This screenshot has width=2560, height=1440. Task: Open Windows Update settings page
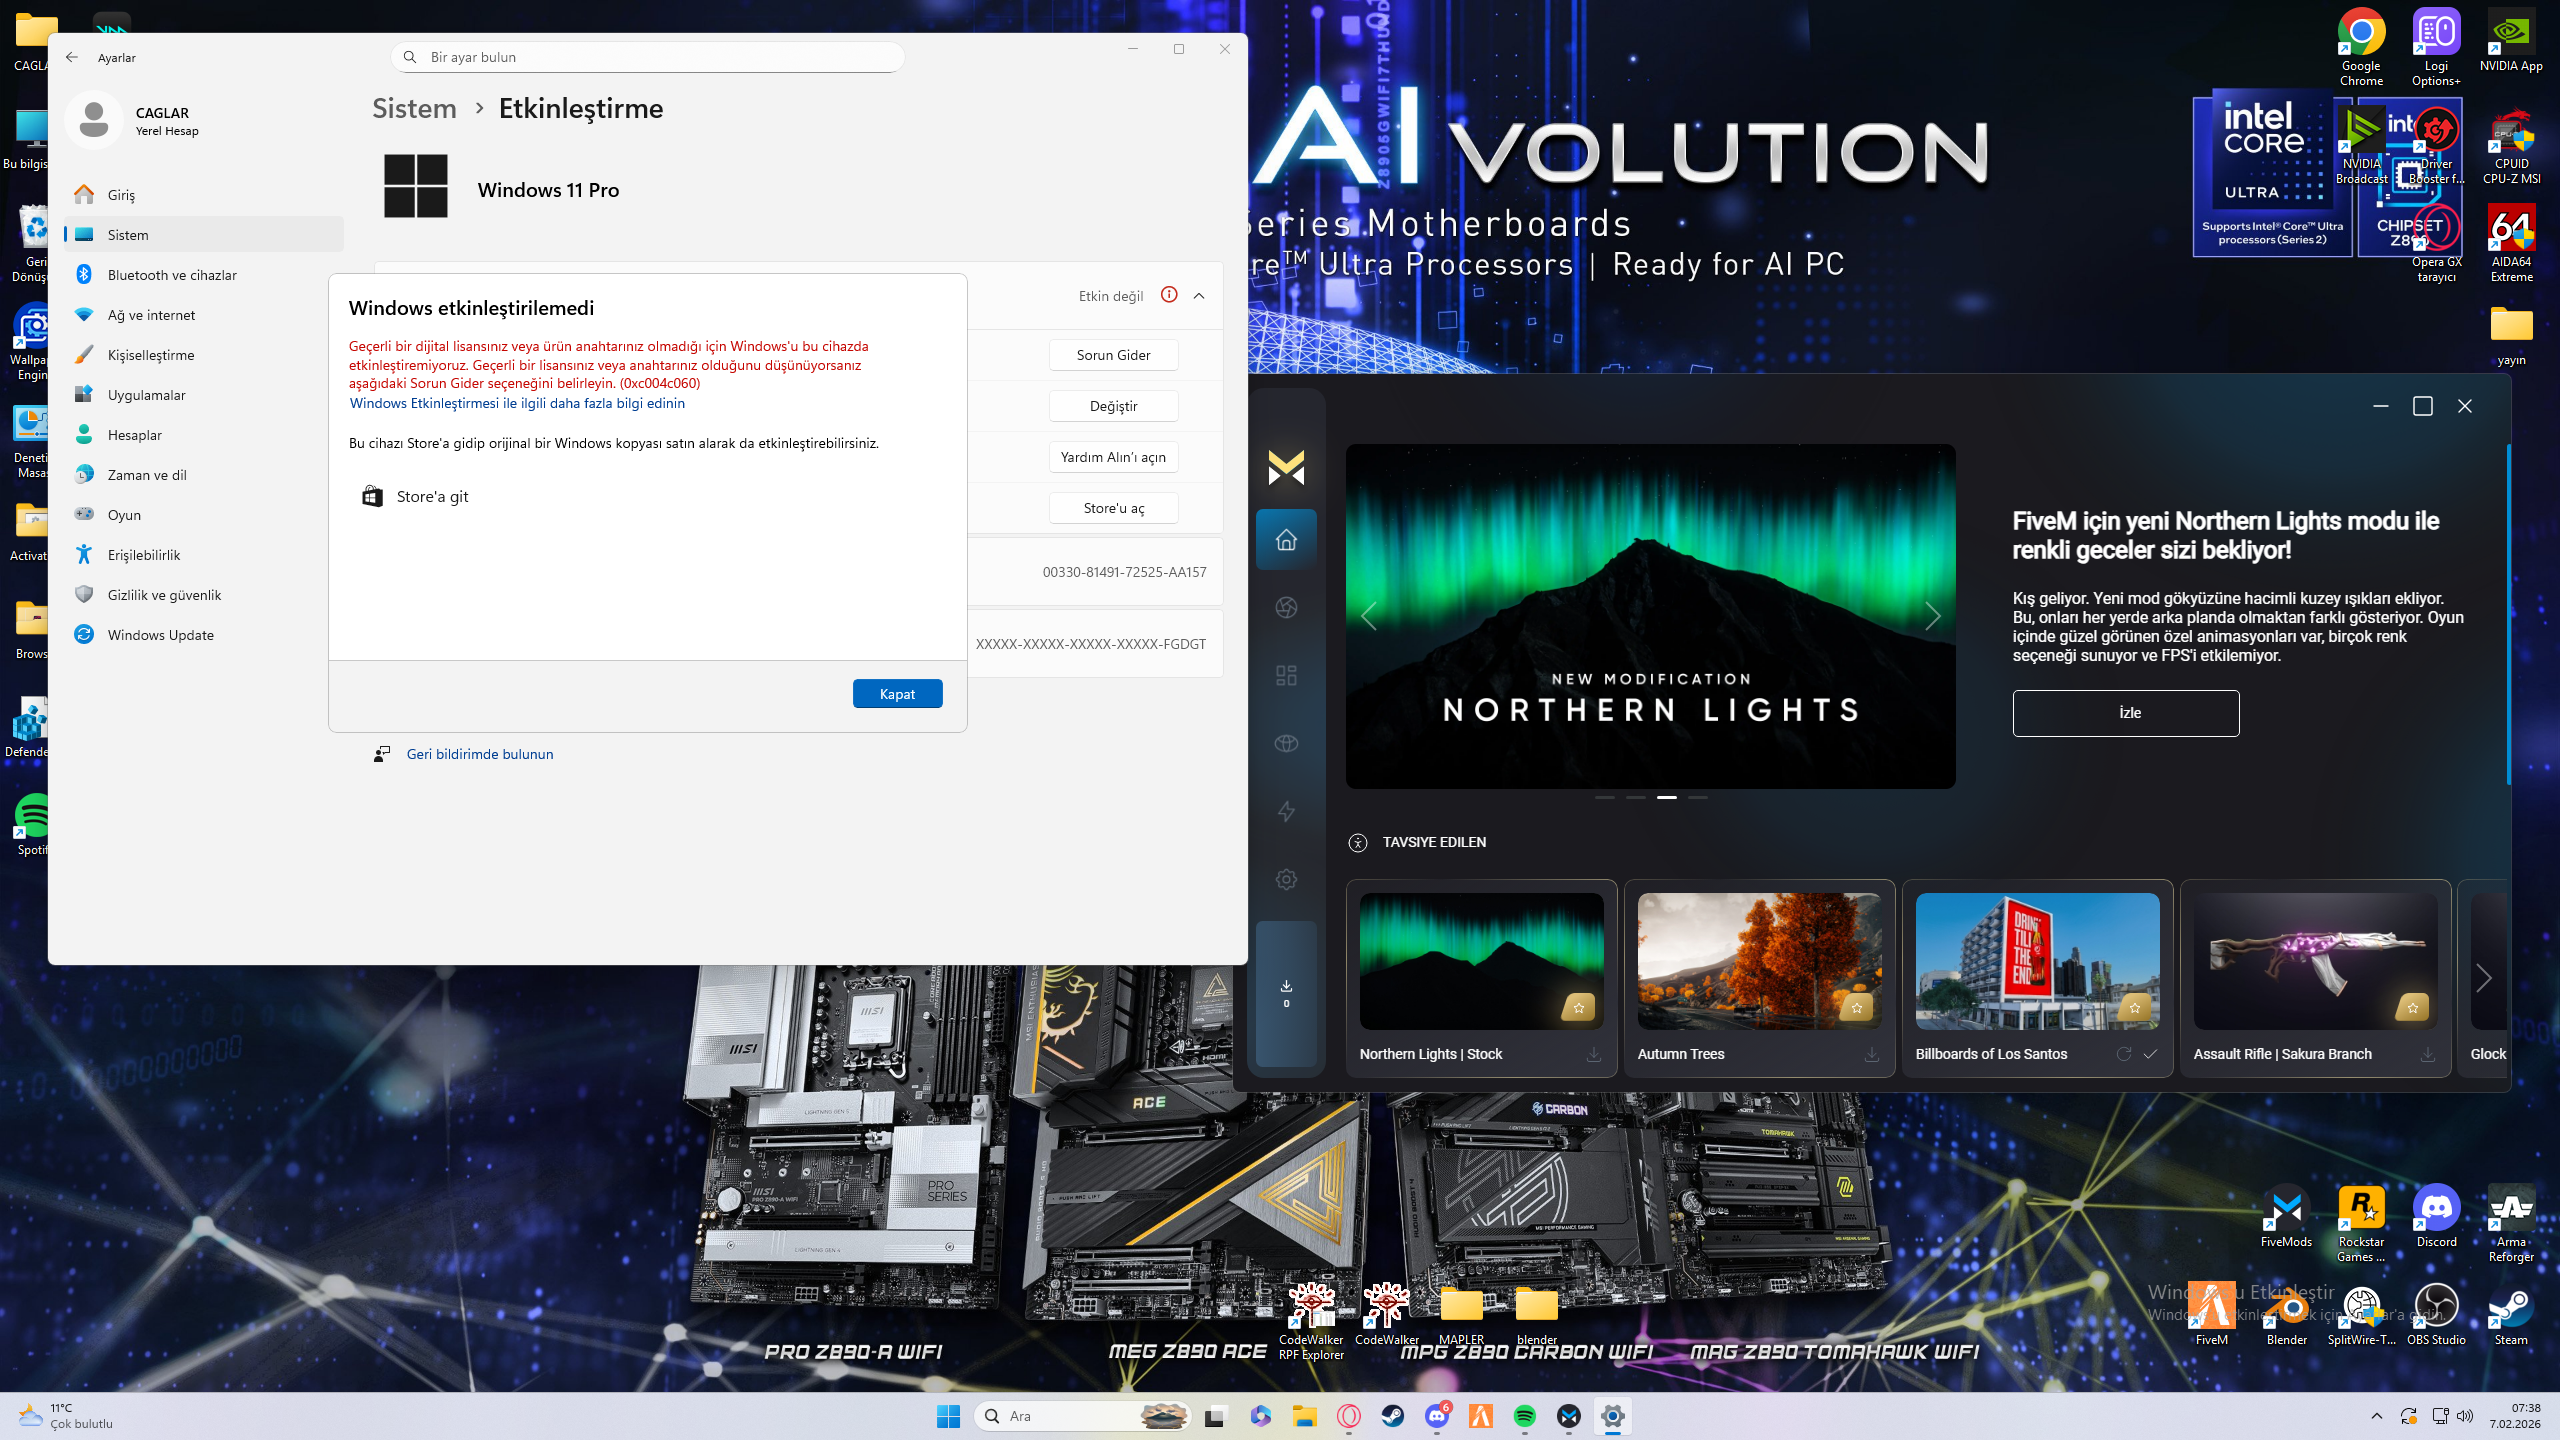coord(204,635)
